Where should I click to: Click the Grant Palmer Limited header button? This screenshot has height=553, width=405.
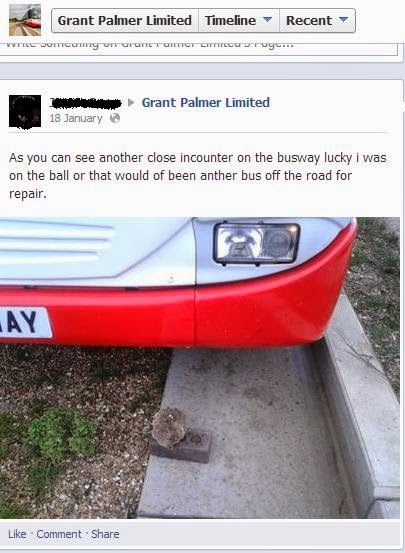(125, 20)
